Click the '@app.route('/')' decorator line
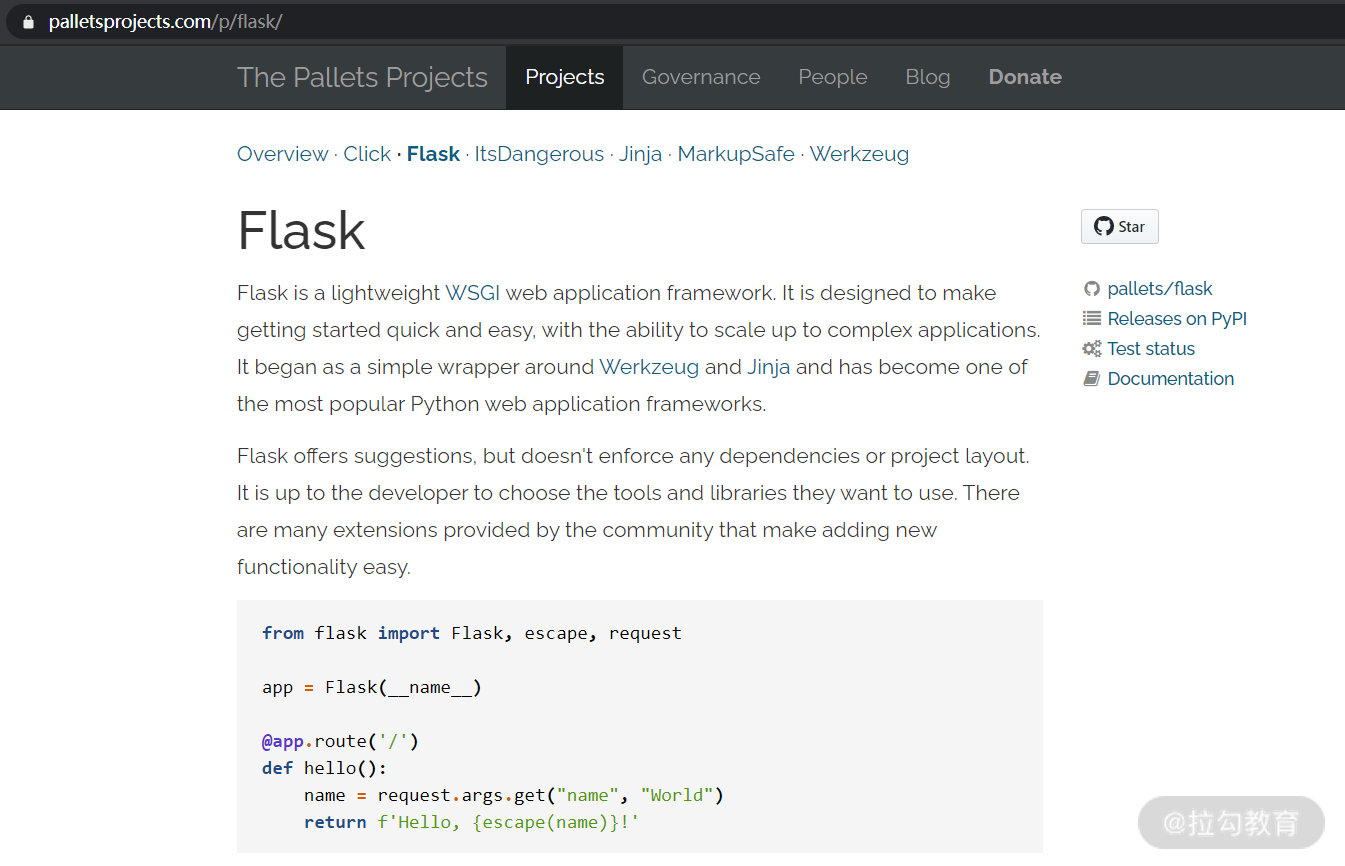 [340, 741]
